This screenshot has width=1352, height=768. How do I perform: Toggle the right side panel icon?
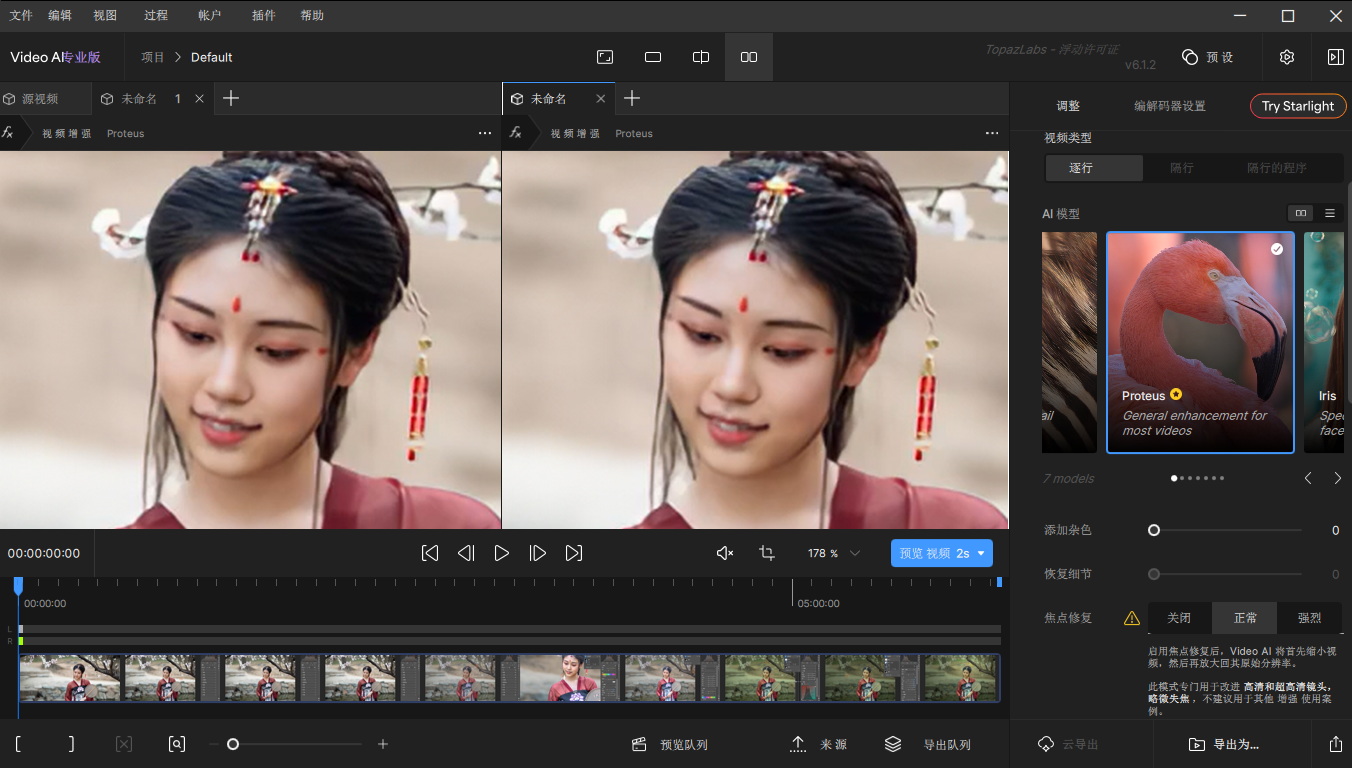(1335, 57)
